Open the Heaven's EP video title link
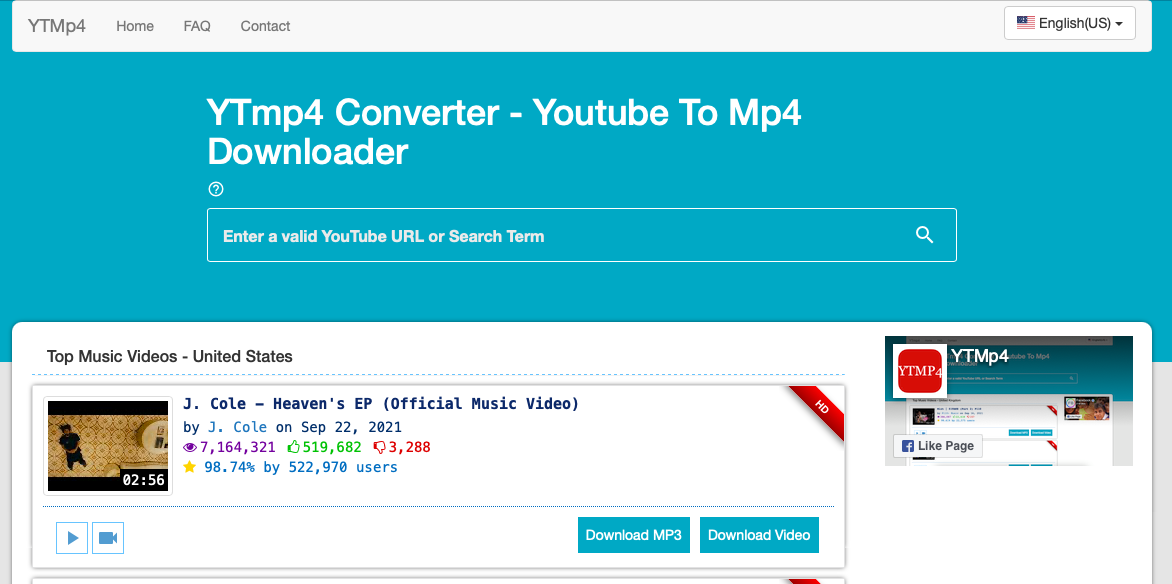1172x584 pixels. 381,405
